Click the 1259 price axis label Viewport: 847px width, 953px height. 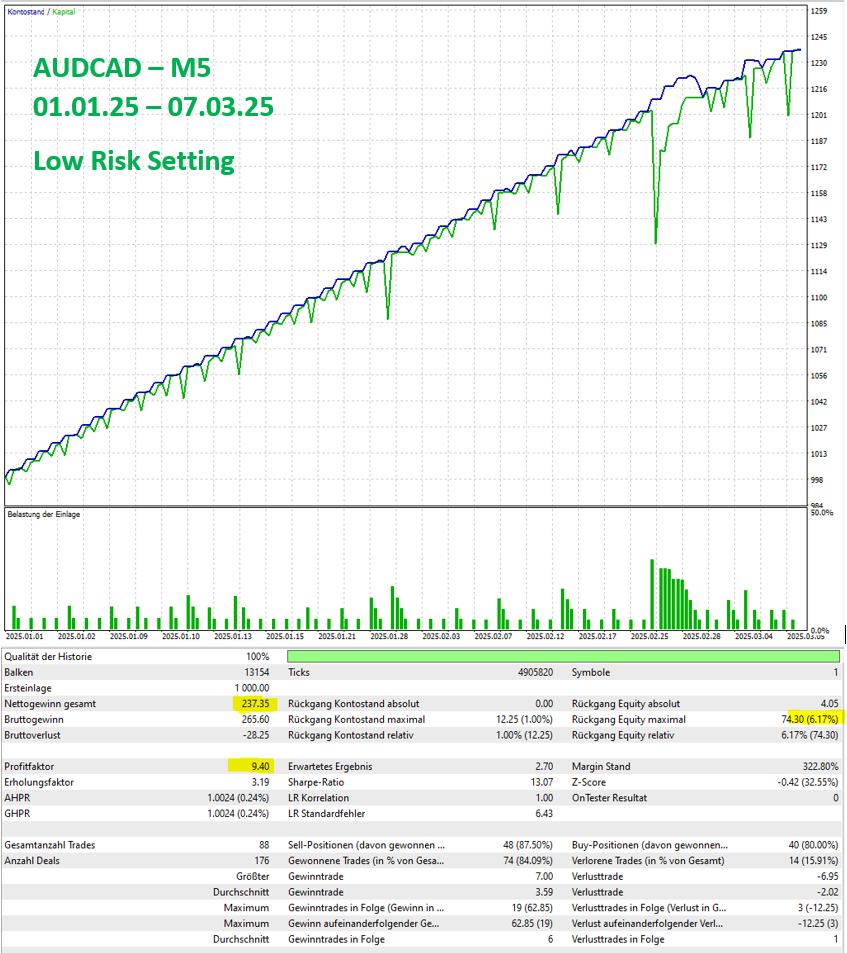click(x=819, y=11)
